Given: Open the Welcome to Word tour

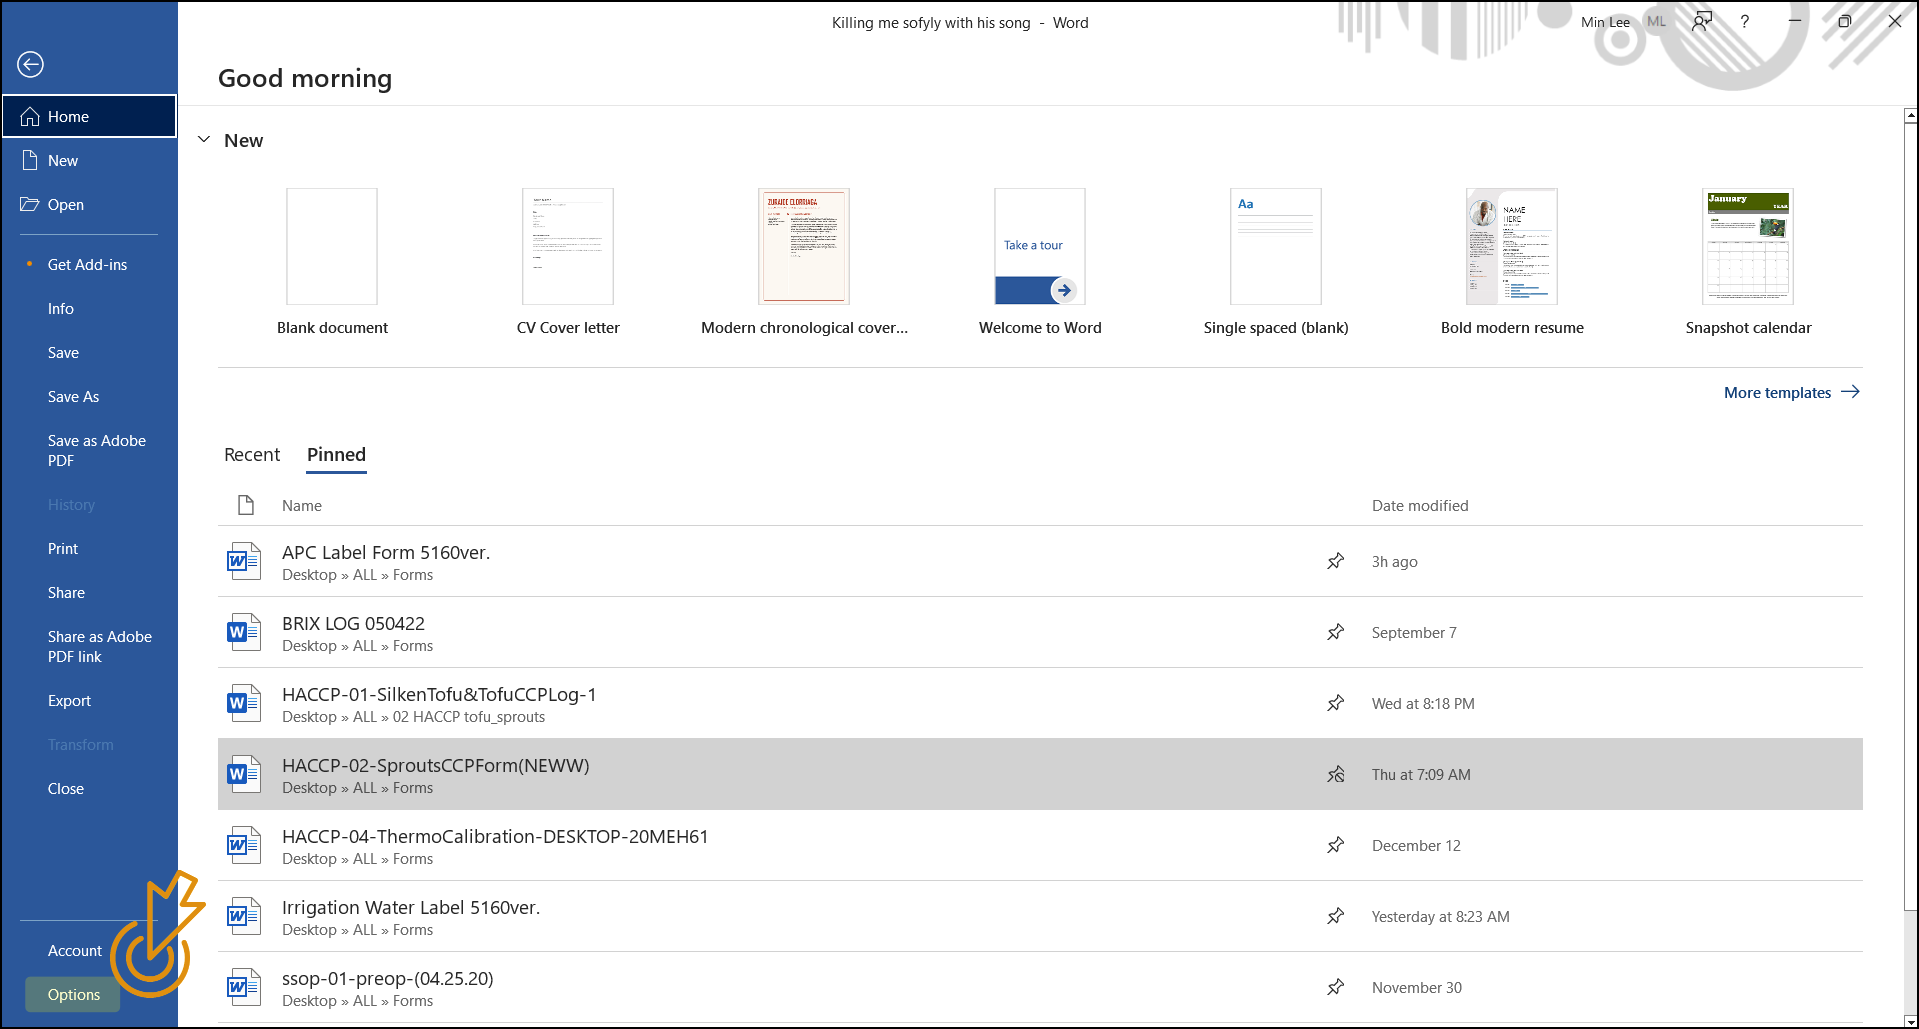Looking at the screenshot, I should (1040, 262).
